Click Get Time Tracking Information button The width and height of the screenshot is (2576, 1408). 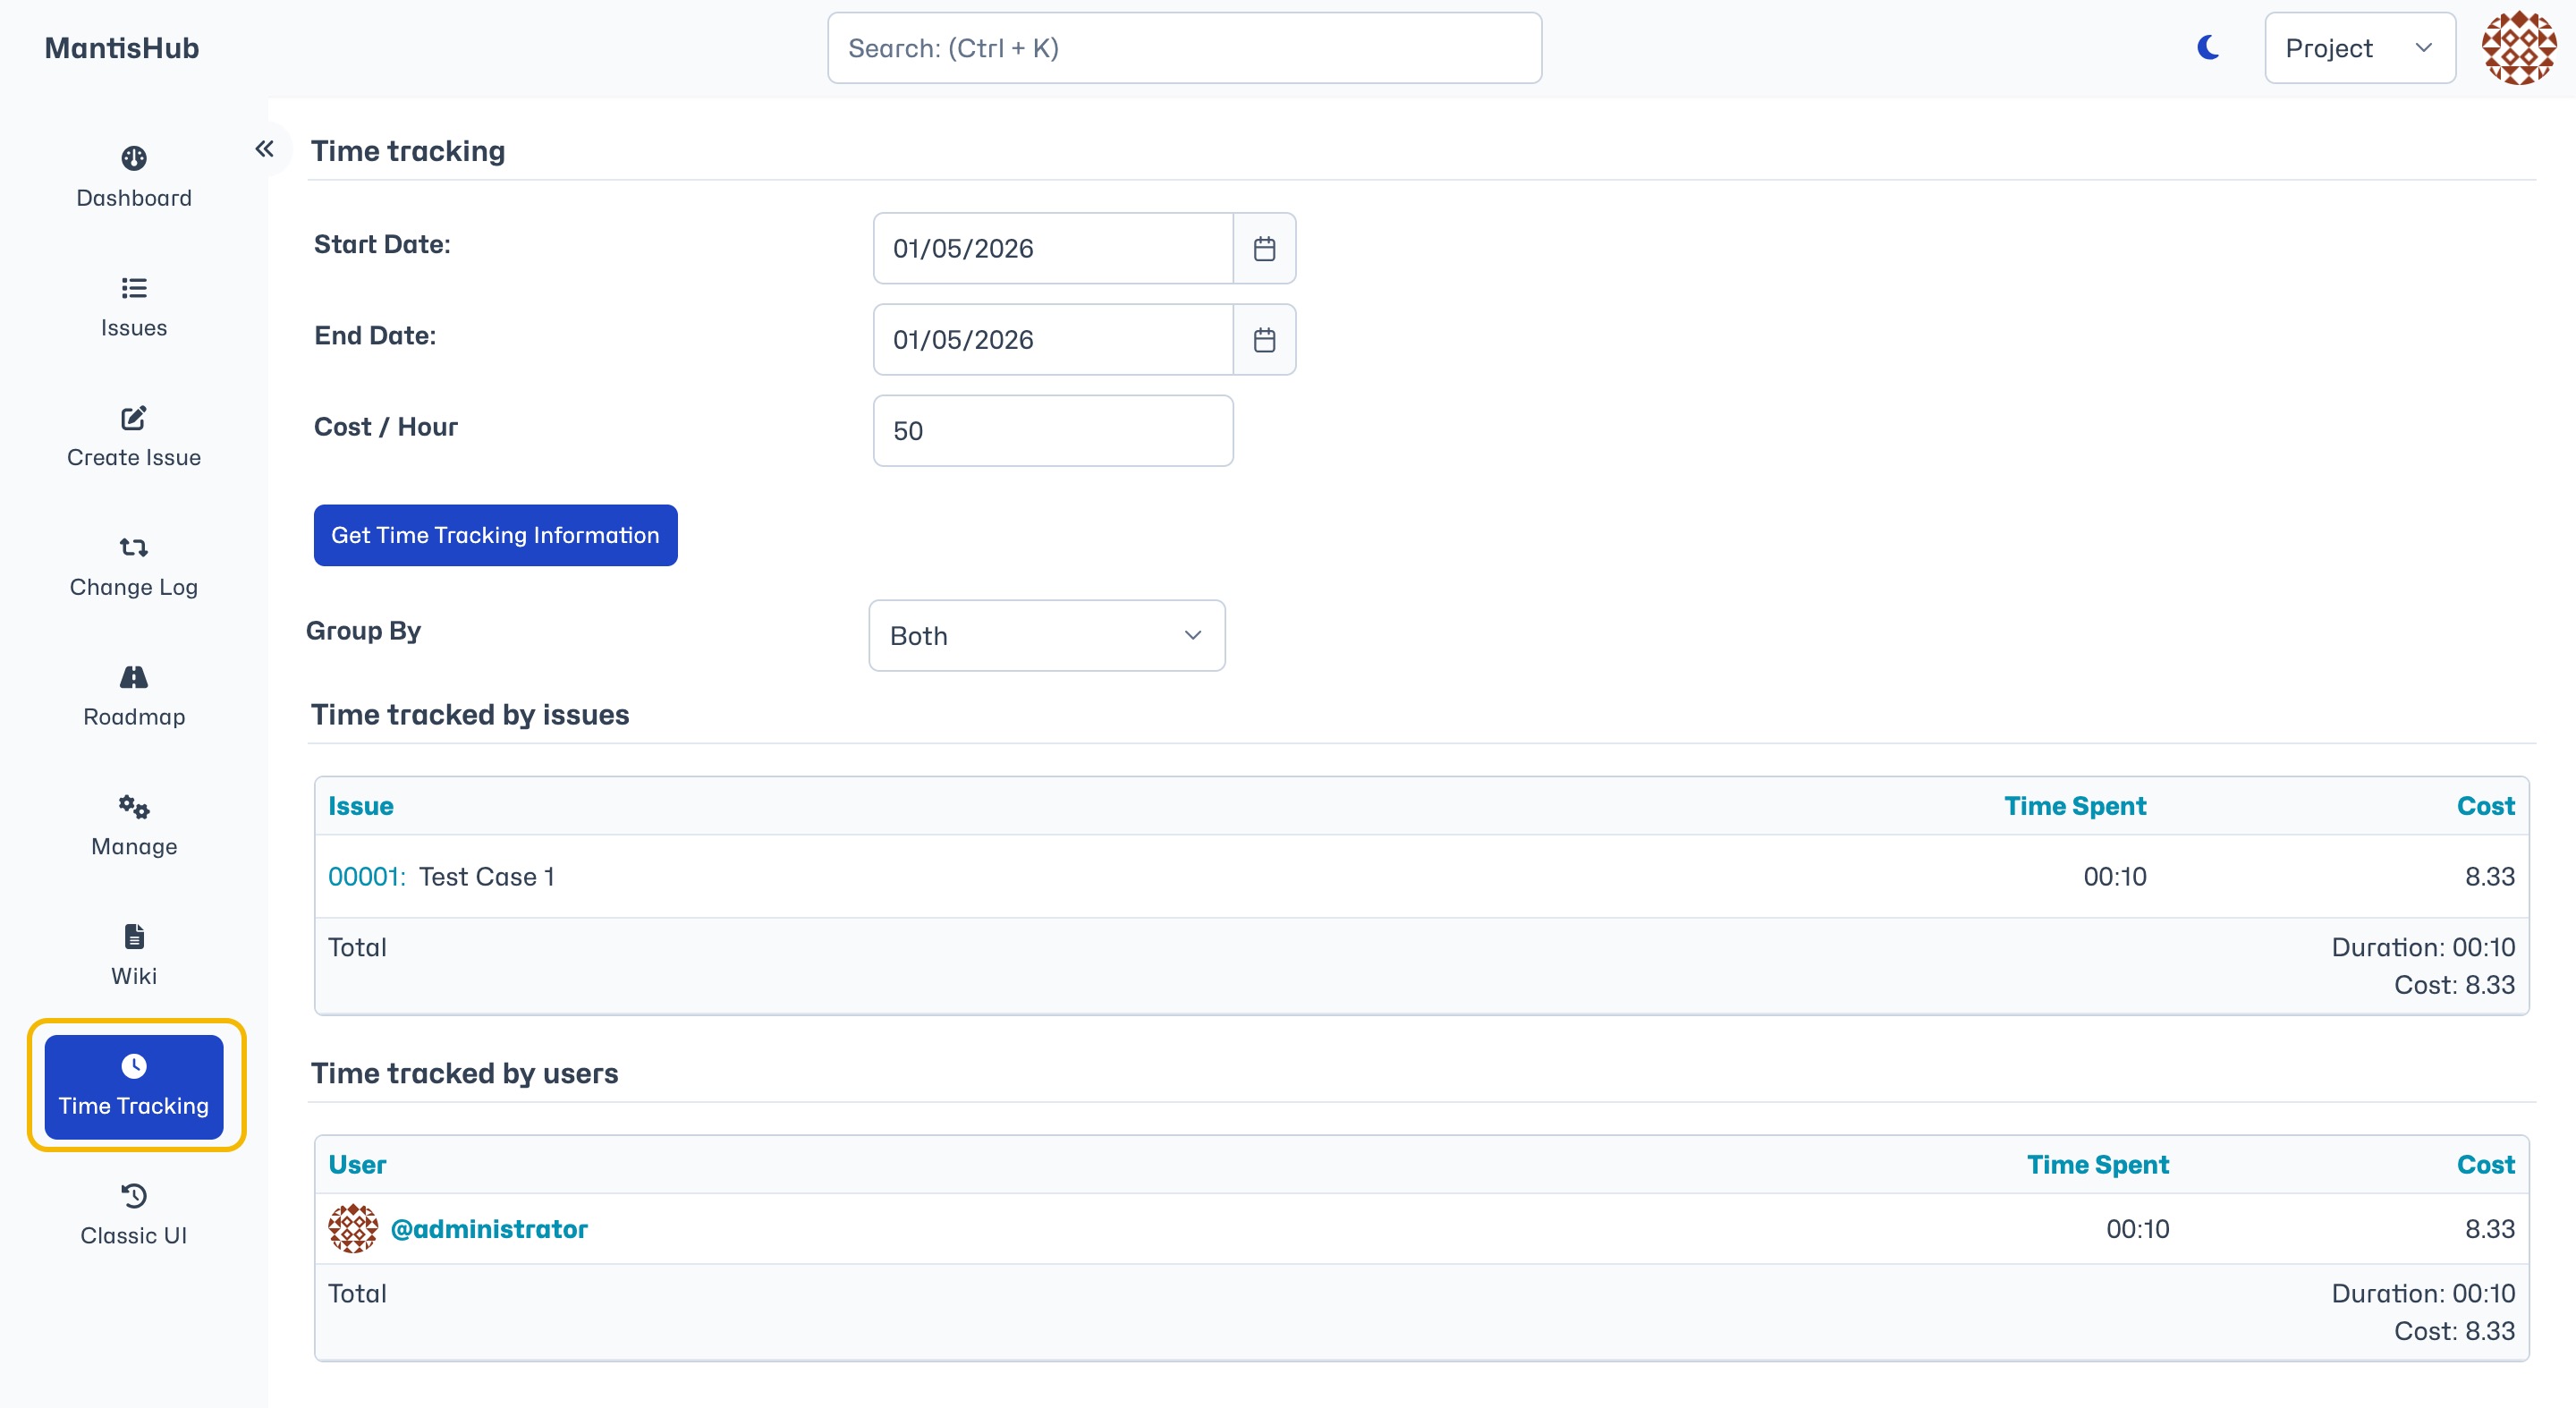pyautogui.click(x=495, y=535)
